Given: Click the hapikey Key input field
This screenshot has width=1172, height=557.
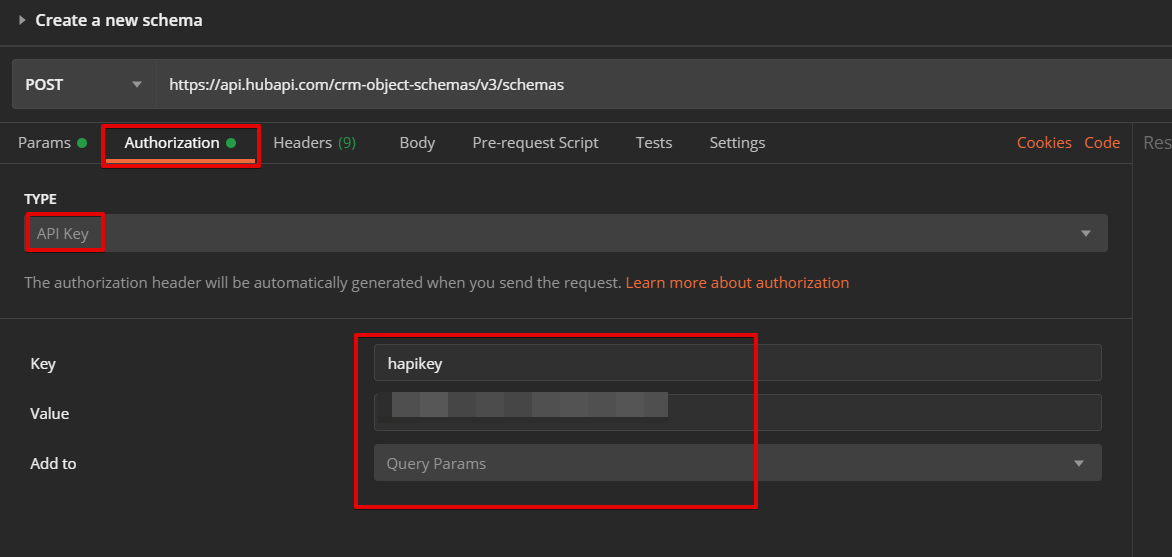Looking at the screenshot, I should pos(737,363).
